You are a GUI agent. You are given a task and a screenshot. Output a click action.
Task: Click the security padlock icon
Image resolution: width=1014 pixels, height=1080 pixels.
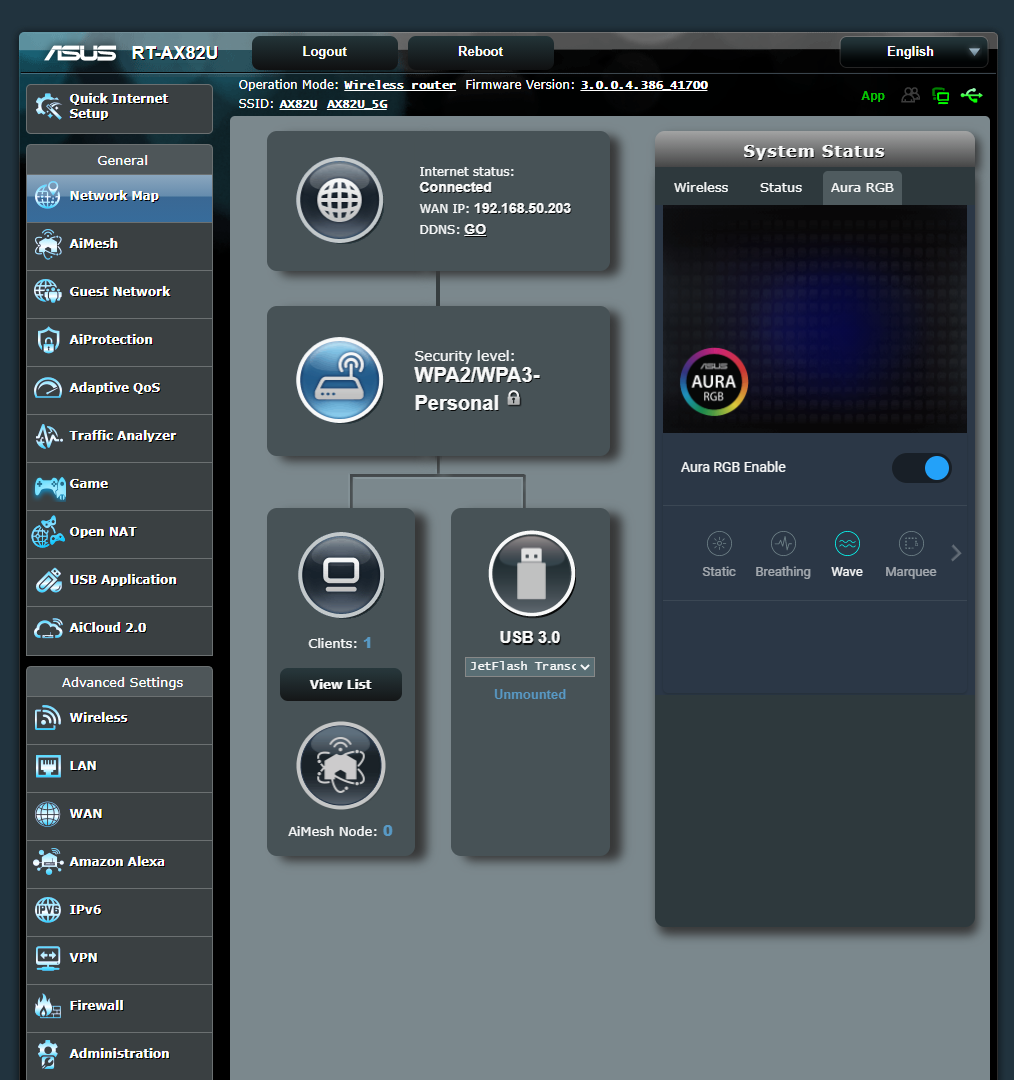[514, 398]
